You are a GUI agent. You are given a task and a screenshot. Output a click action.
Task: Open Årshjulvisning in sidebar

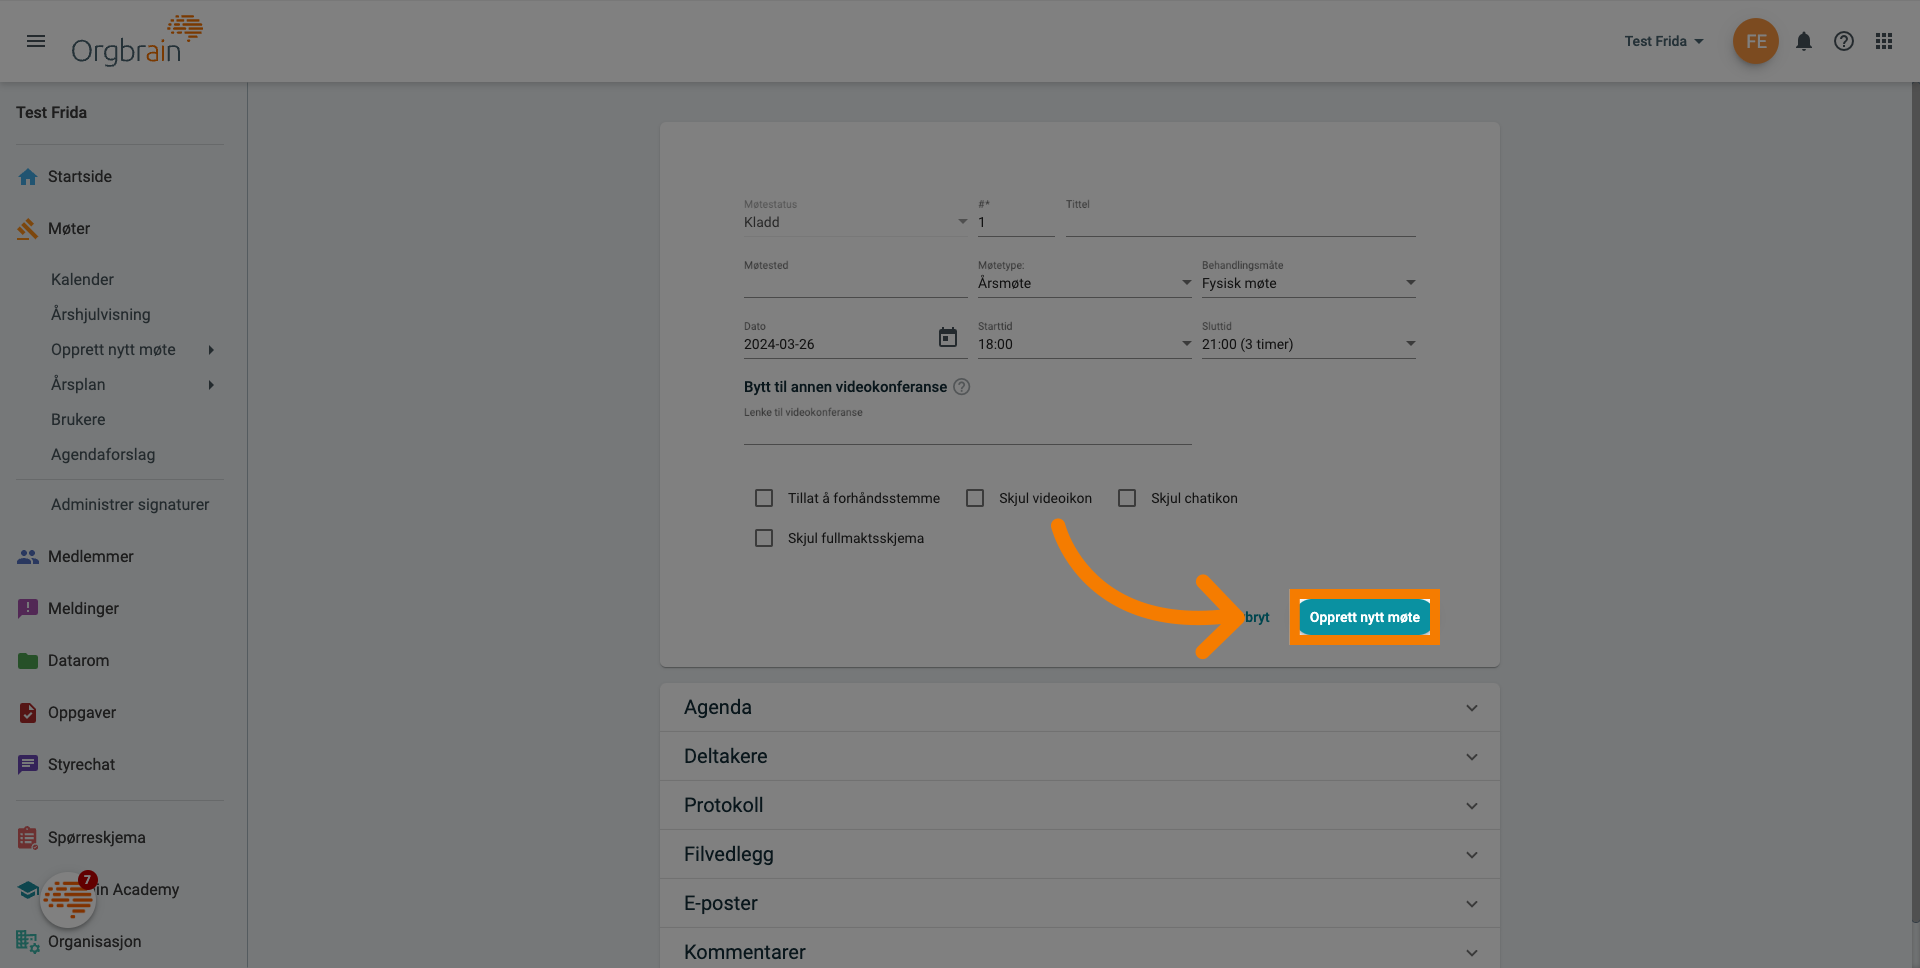point(101,315)
